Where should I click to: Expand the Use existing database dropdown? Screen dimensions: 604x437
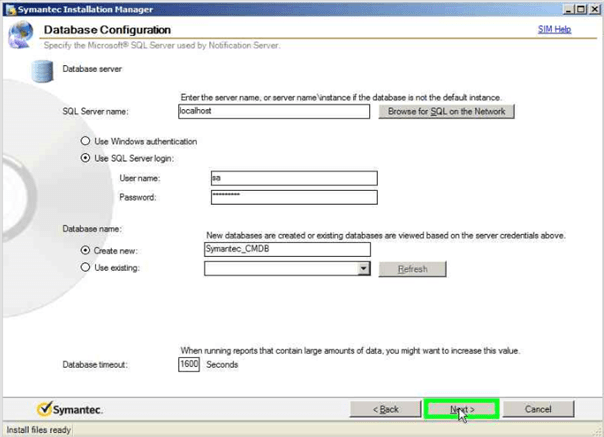click(364, 269)
